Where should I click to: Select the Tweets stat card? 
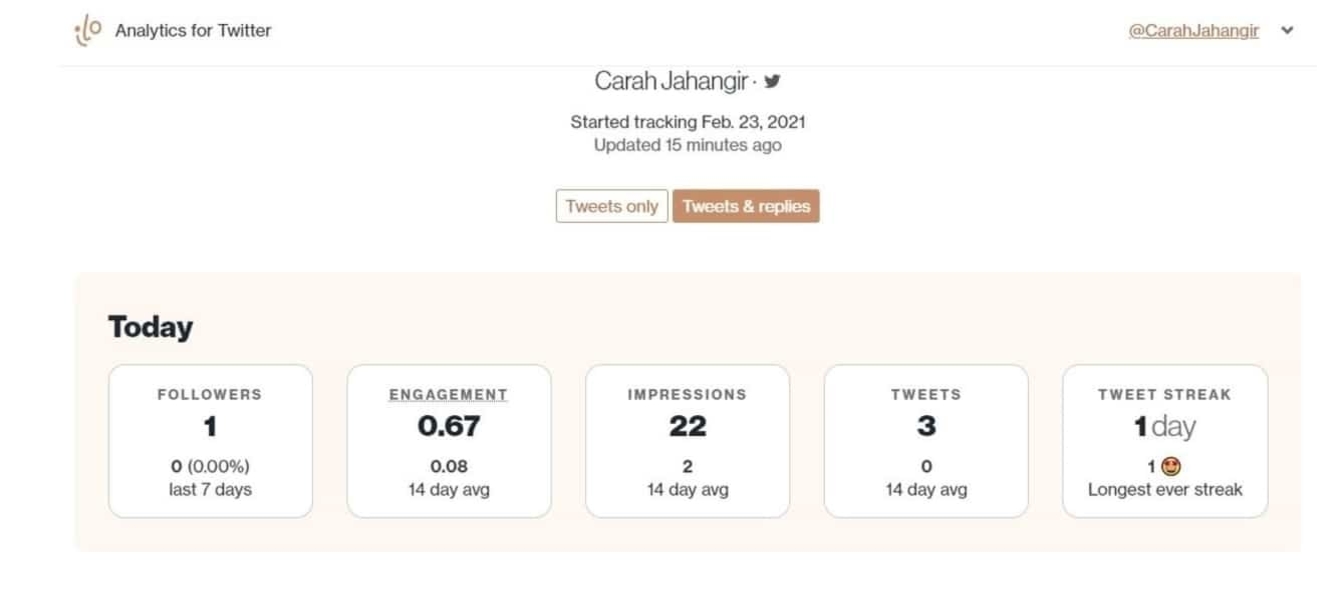pos(926,441)
